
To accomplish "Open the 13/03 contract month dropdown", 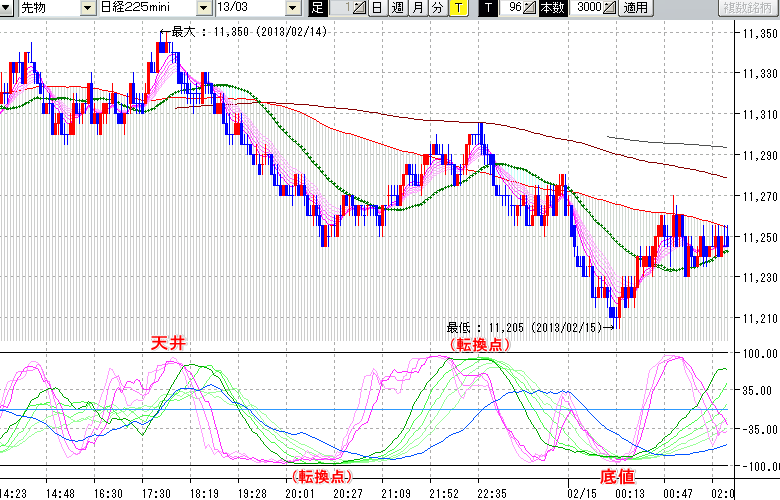I will point(293,8).
